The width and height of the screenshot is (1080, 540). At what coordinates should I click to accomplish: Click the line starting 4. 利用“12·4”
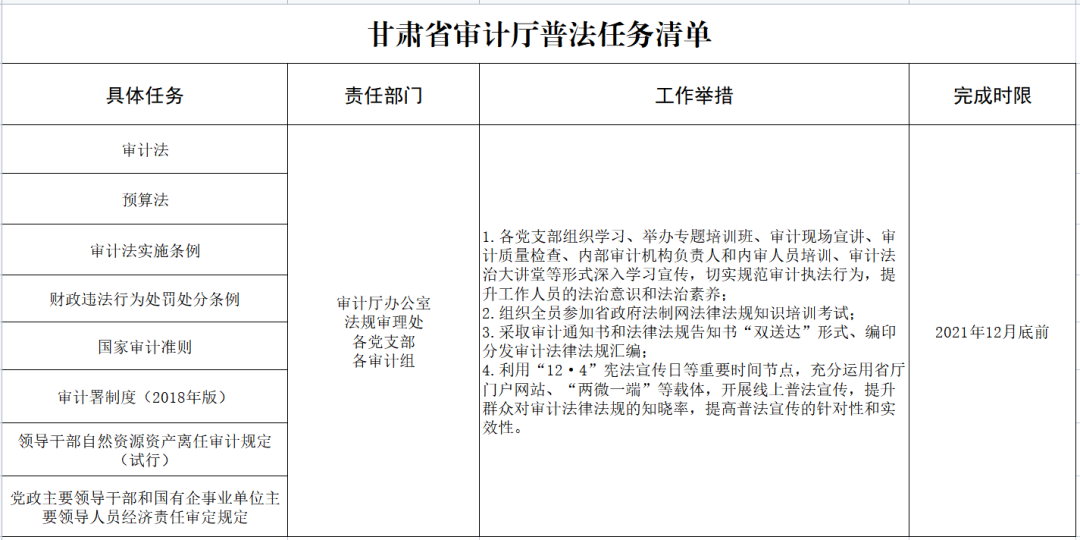point(694,371)
